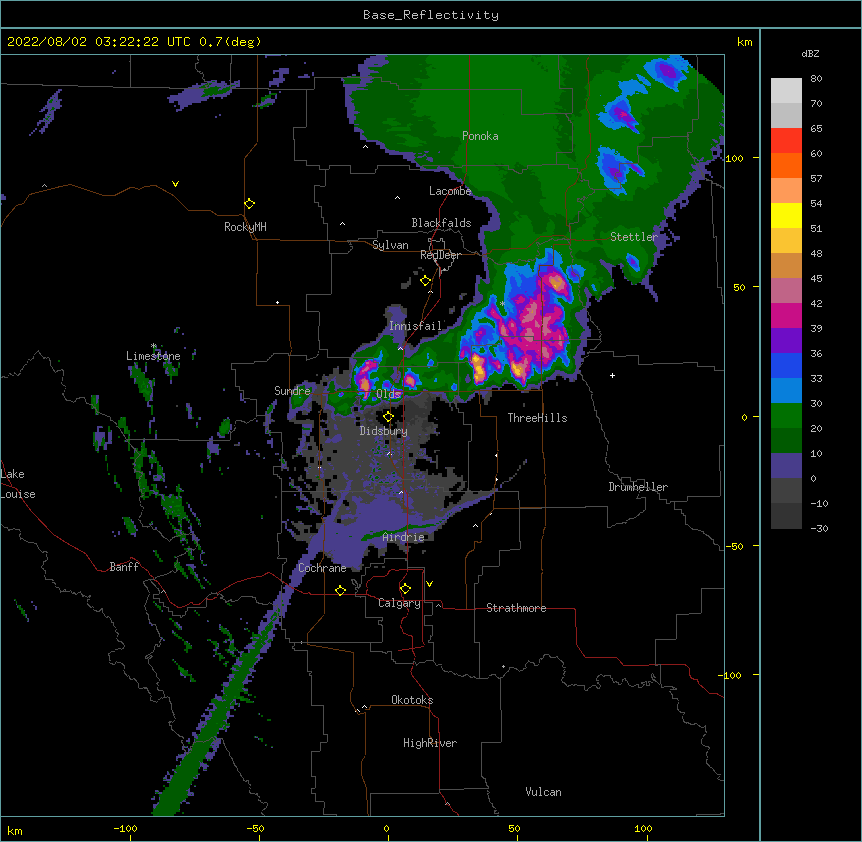Image resolution: width=862 pixels, height=842 pixels.
Task: Click the yellow diamond marker just south of RedDeer
Action: 425,281
